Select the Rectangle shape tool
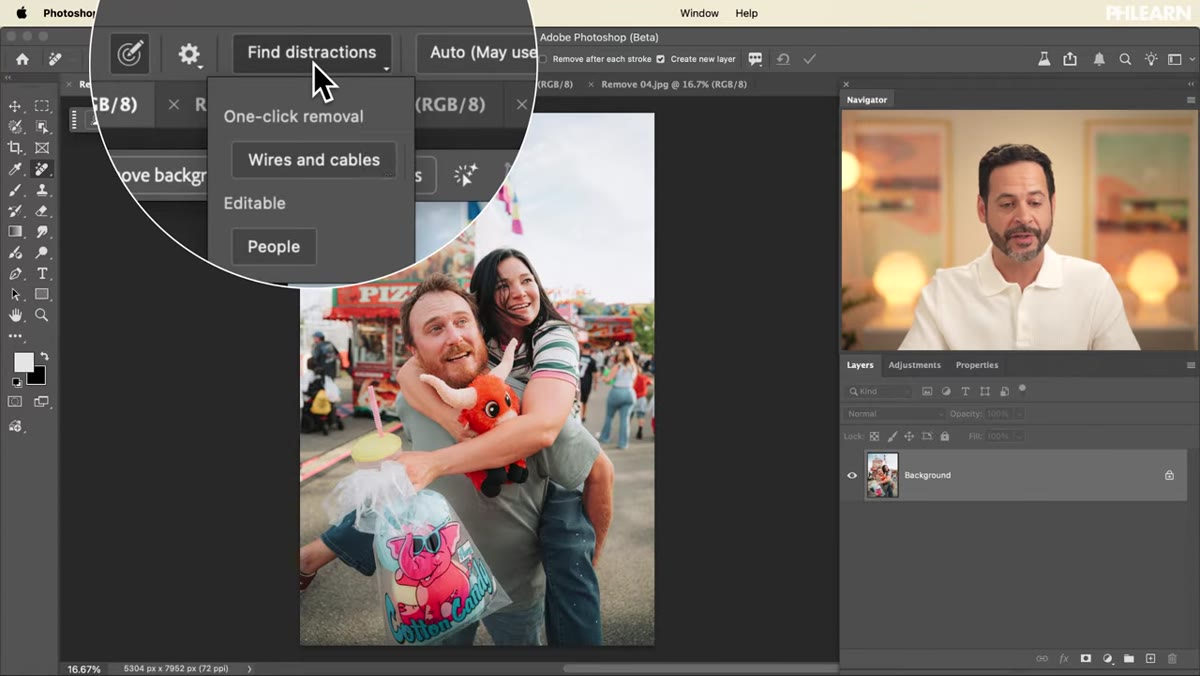The height and width of the screenshot is (676, 1200). coord(42,295)
